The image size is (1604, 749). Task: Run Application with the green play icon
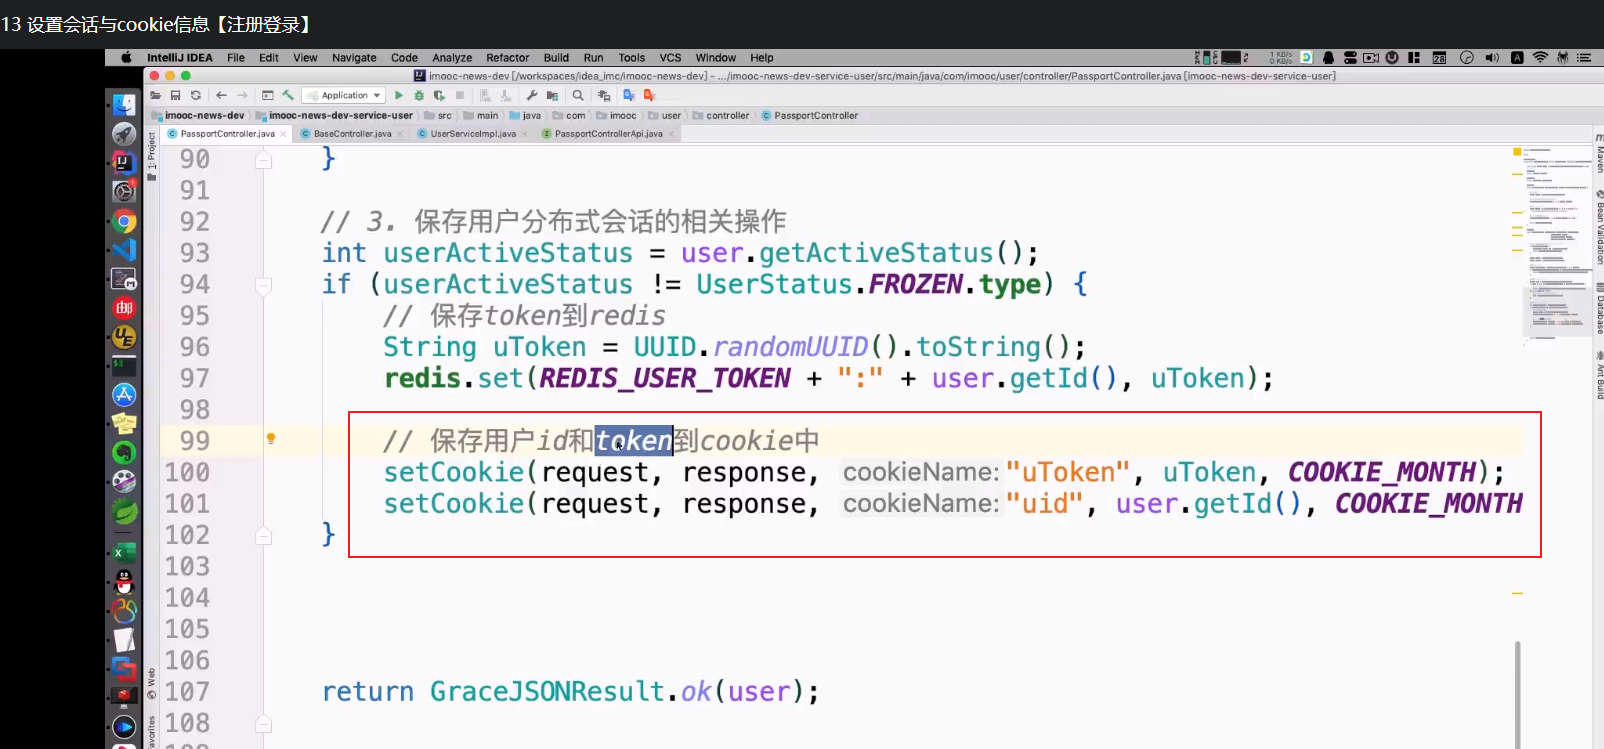[399, 95]
